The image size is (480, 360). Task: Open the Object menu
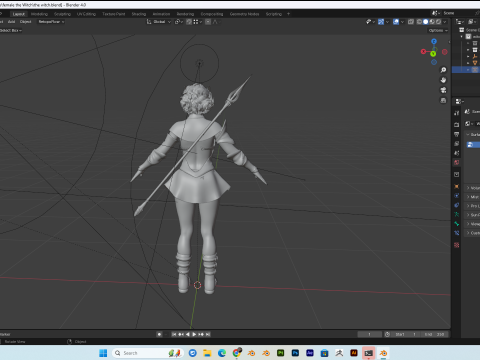[25, 22]
